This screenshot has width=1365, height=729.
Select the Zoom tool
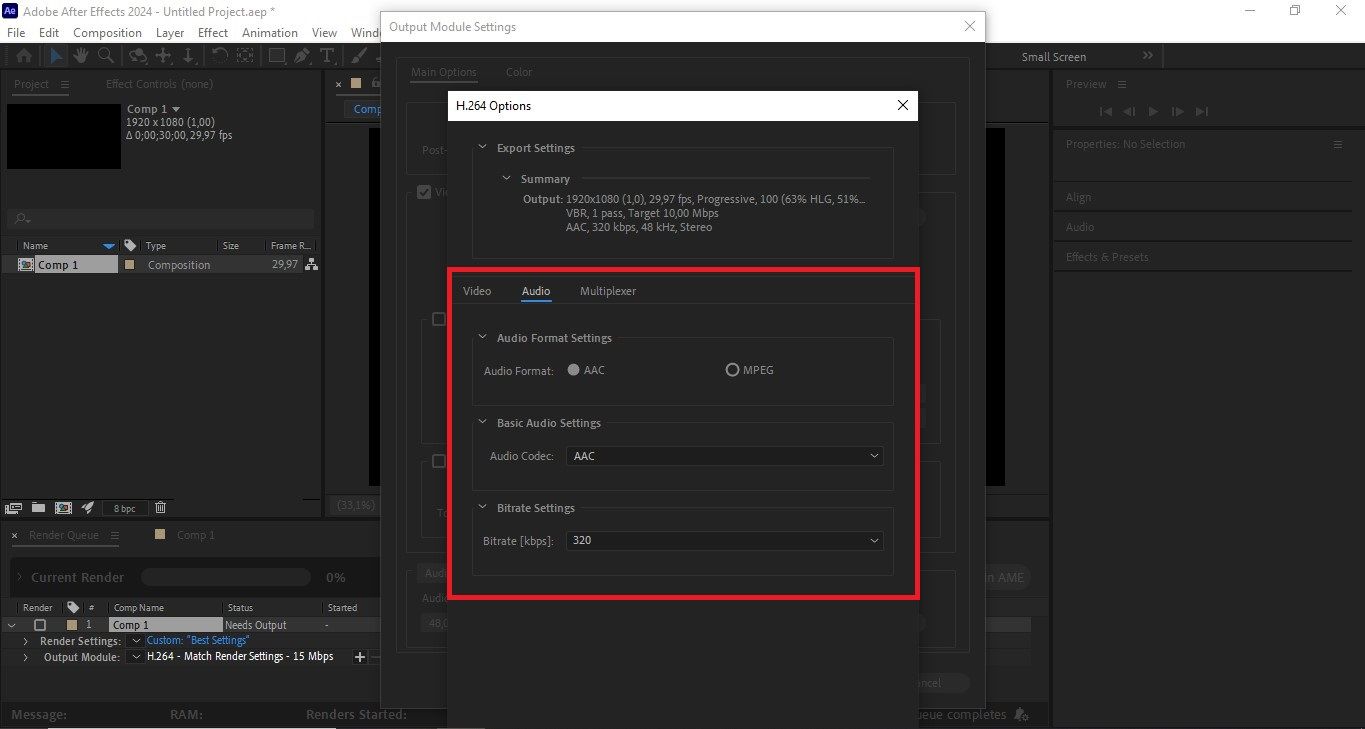(105, 56)
